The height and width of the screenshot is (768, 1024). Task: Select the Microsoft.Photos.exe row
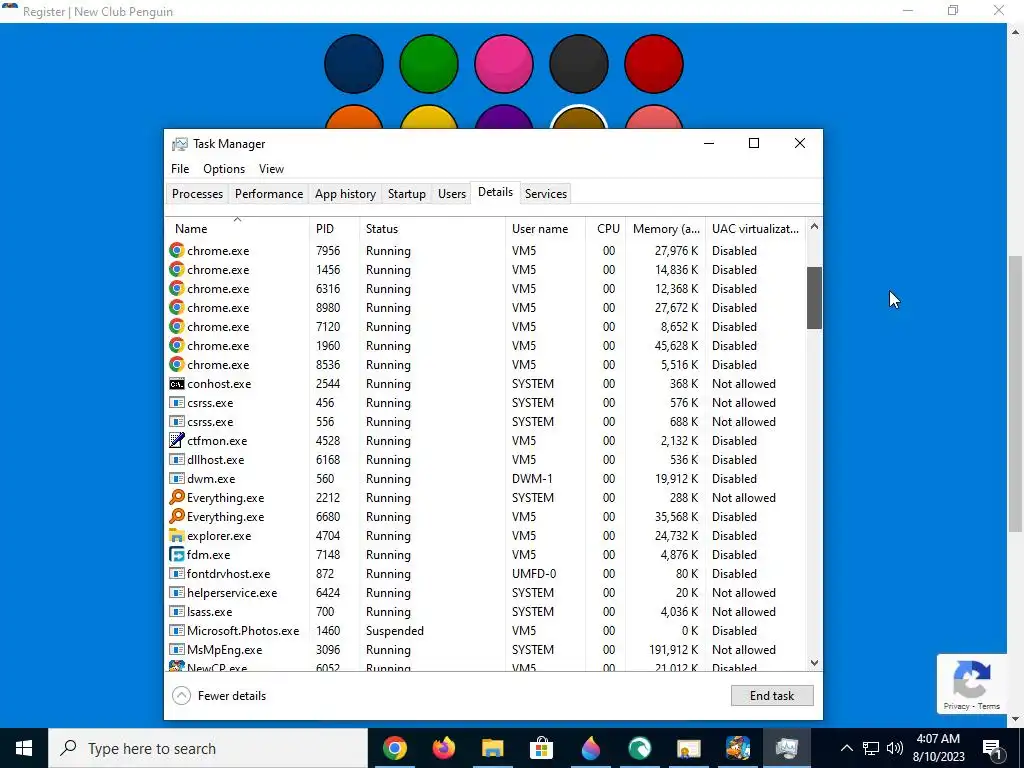pyautogui.click(x=486, y=631)
